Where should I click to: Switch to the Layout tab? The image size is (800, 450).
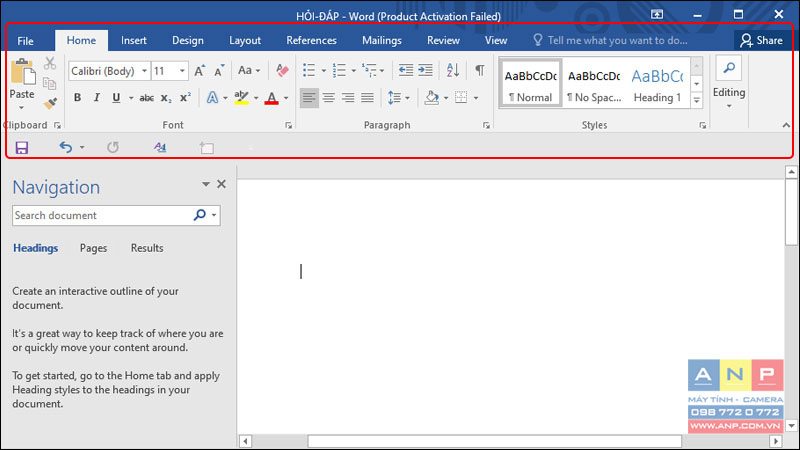(x=245, y=40)
